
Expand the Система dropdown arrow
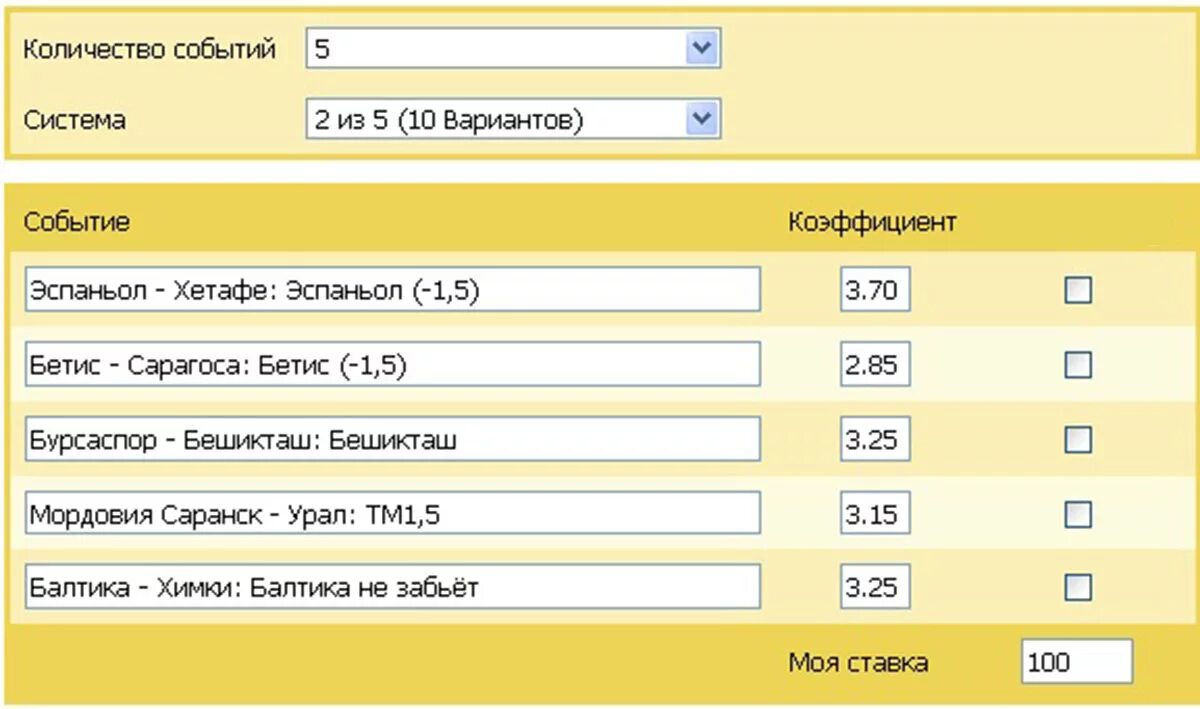coord(703,119)
